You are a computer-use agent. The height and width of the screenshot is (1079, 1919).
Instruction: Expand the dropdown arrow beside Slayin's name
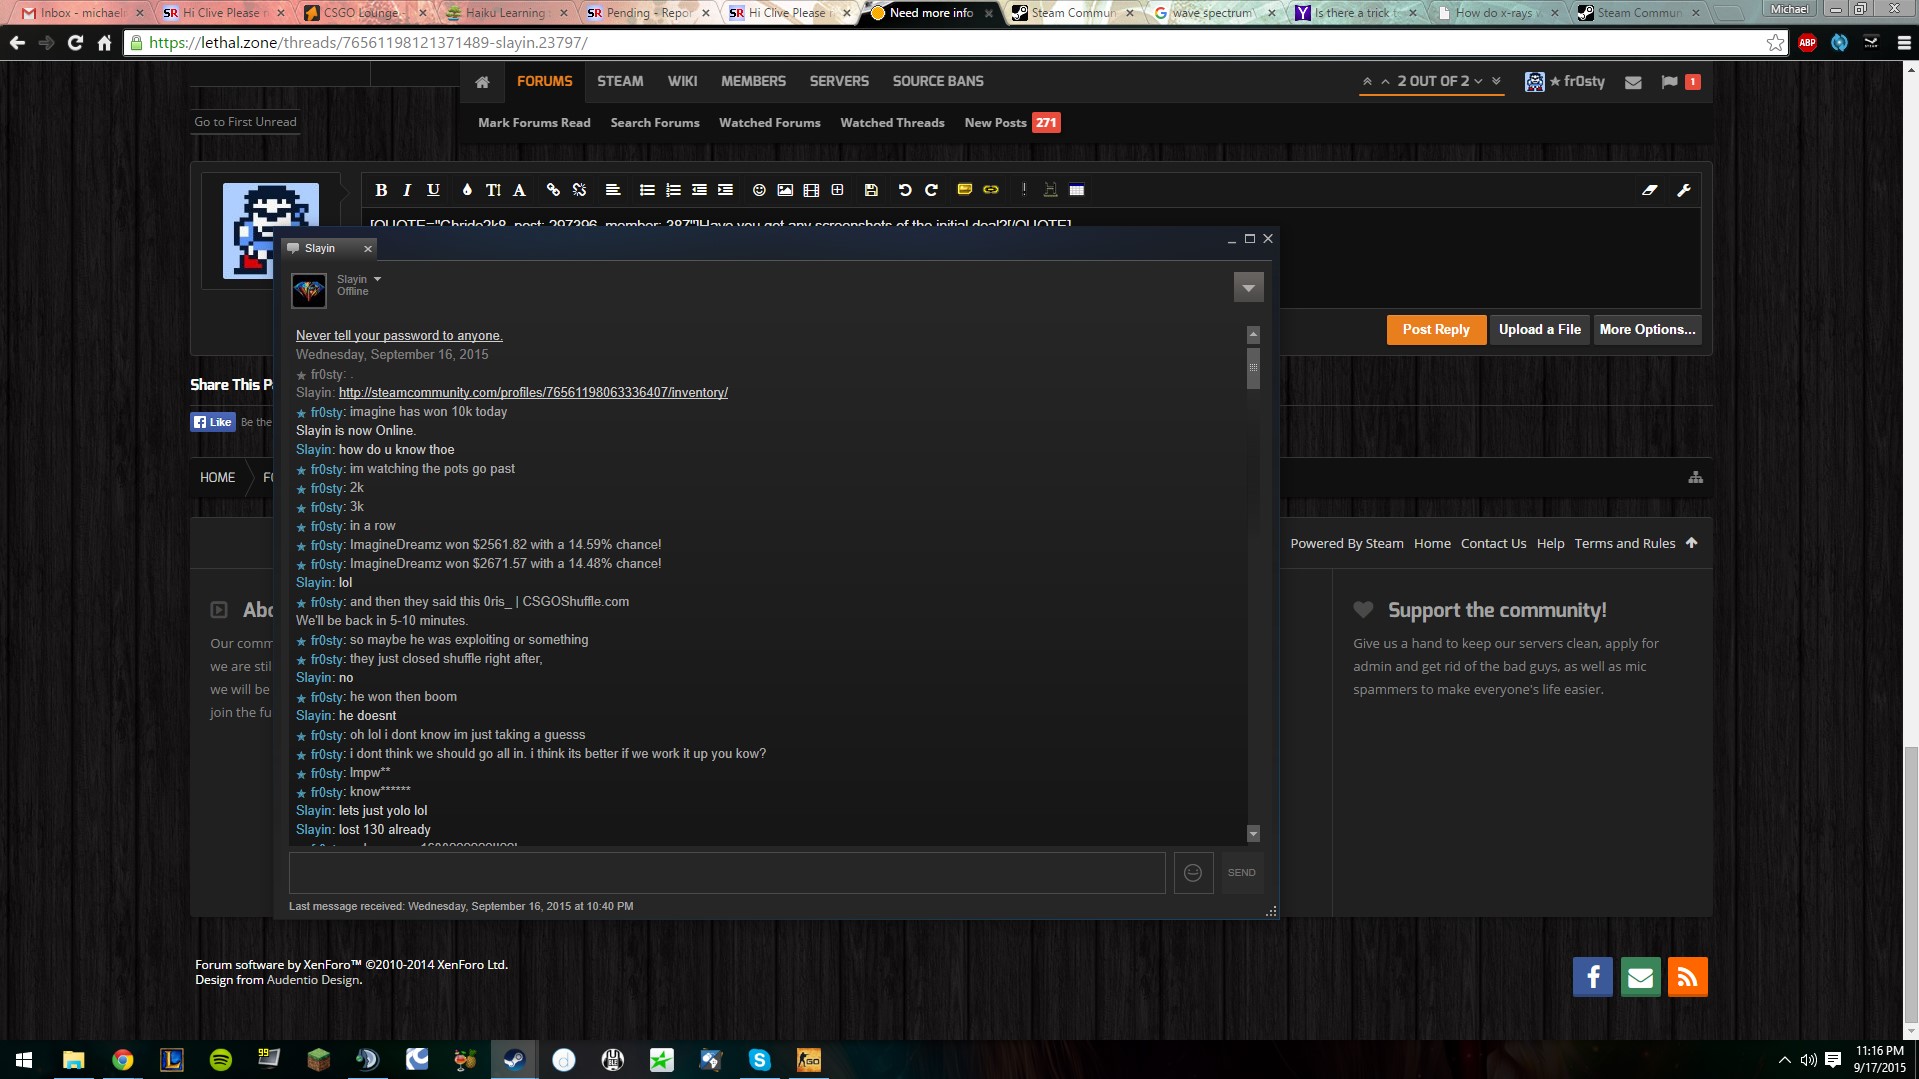377,279
